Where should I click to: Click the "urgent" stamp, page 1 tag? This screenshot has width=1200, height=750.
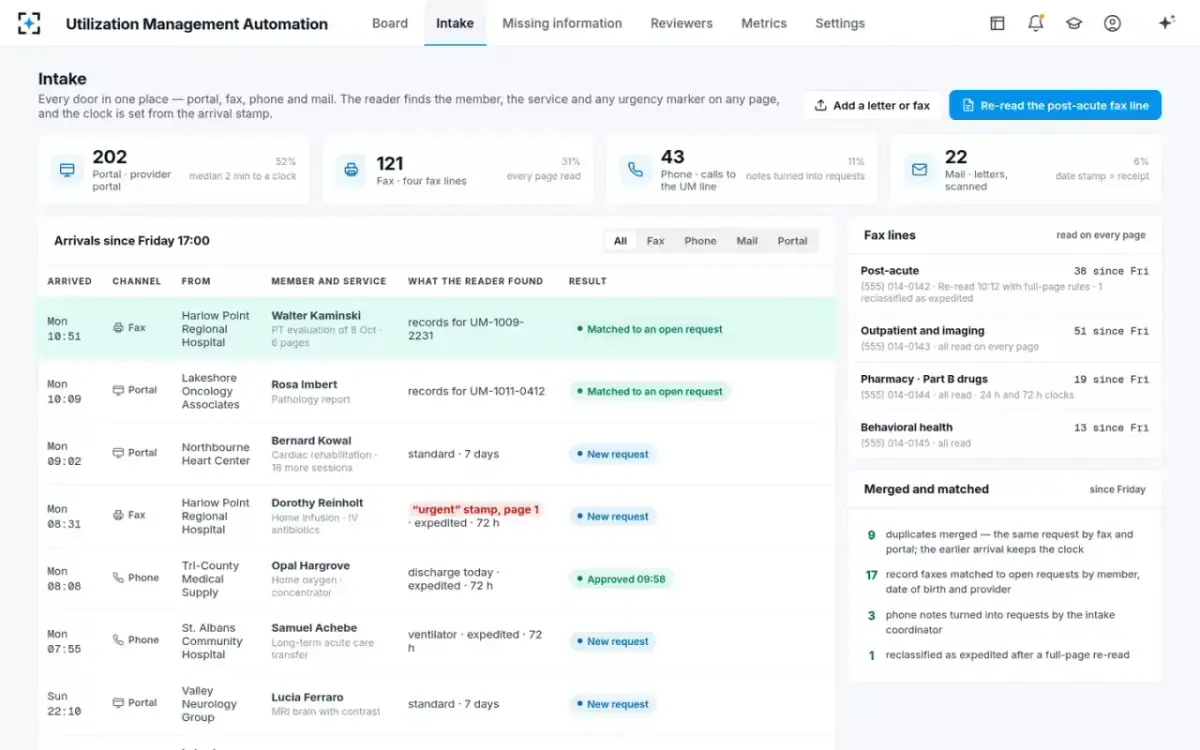coord(475,509)
